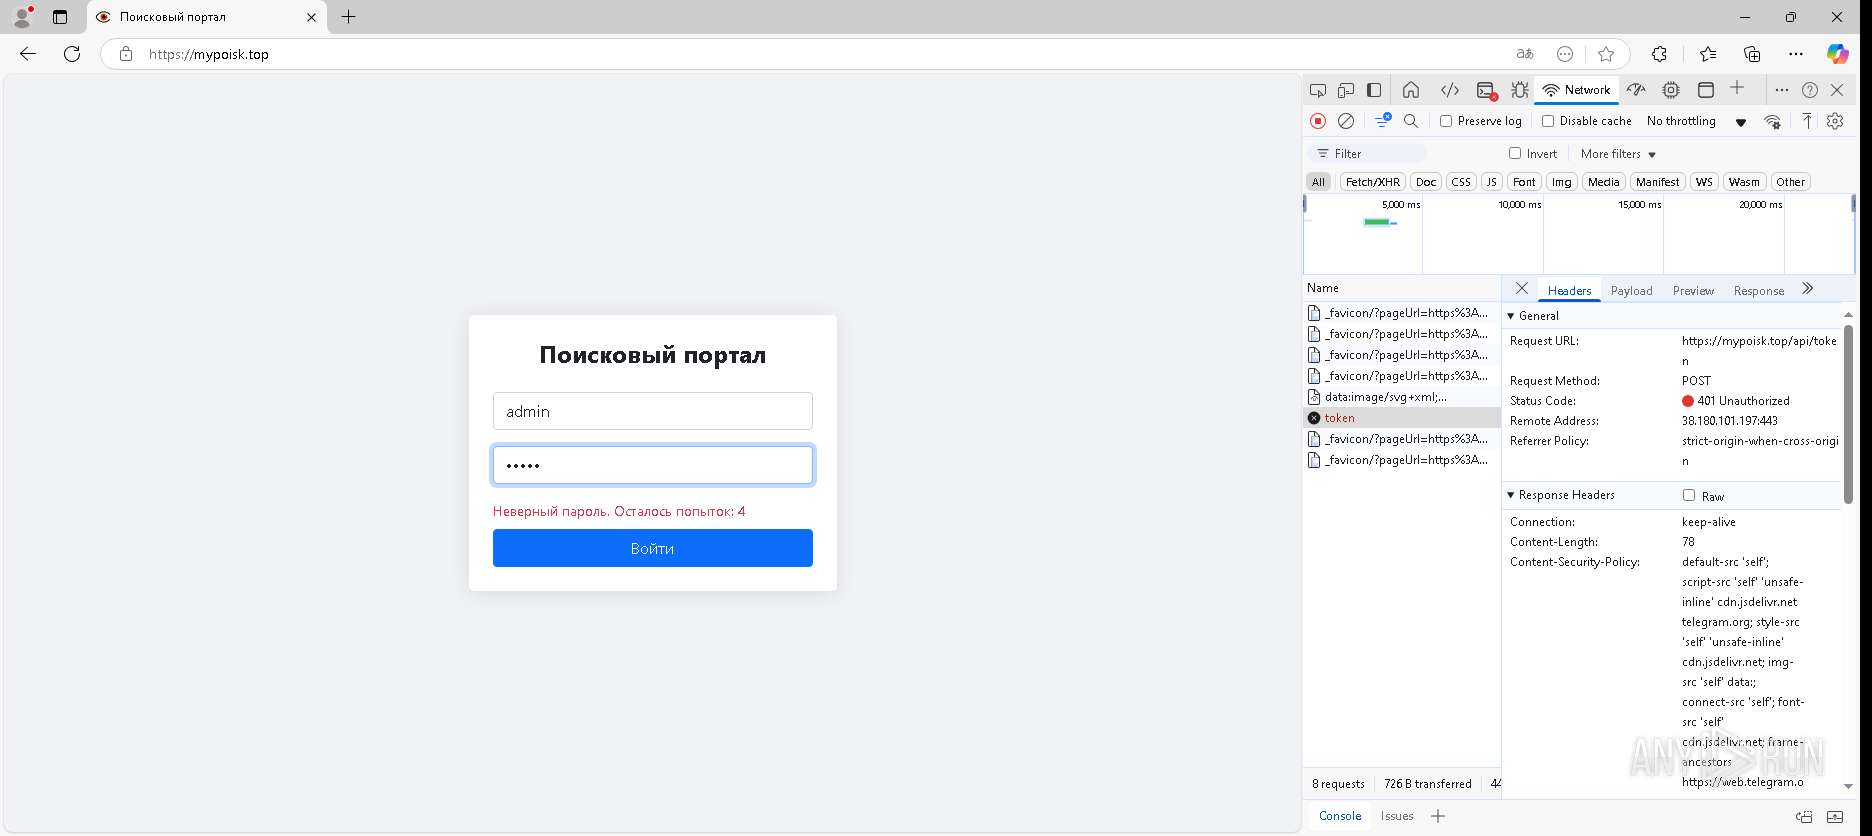Viewport: 1872px width, 836px height.
Task: Select the Headers tab
Action: click(x=1569, y=291)
